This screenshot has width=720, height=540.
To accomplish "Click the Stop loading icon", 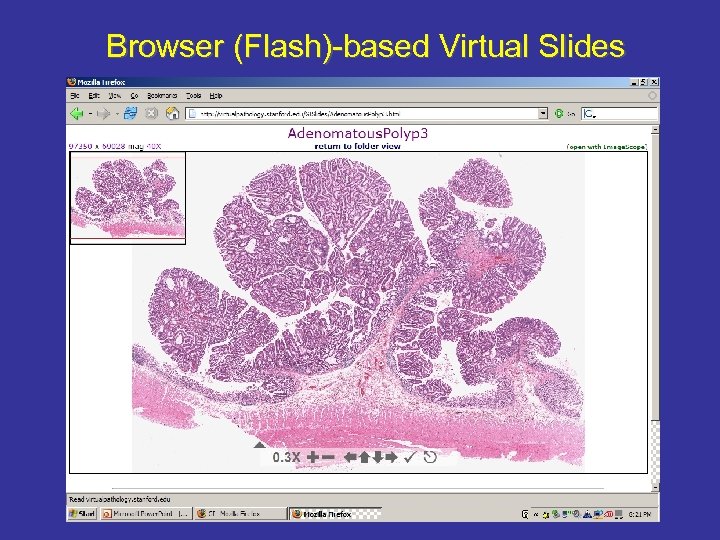I will tap(152, 113).
